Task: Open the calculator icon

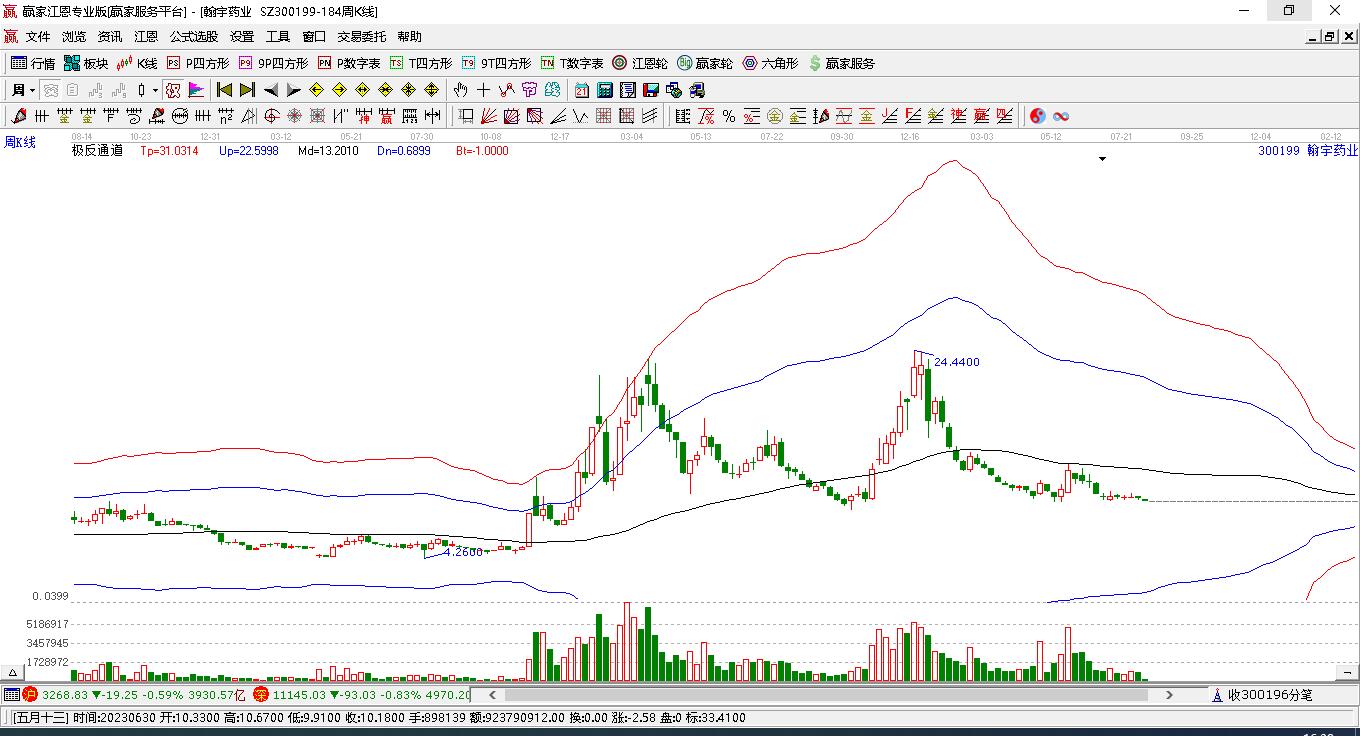Action: tap(604, 89)
